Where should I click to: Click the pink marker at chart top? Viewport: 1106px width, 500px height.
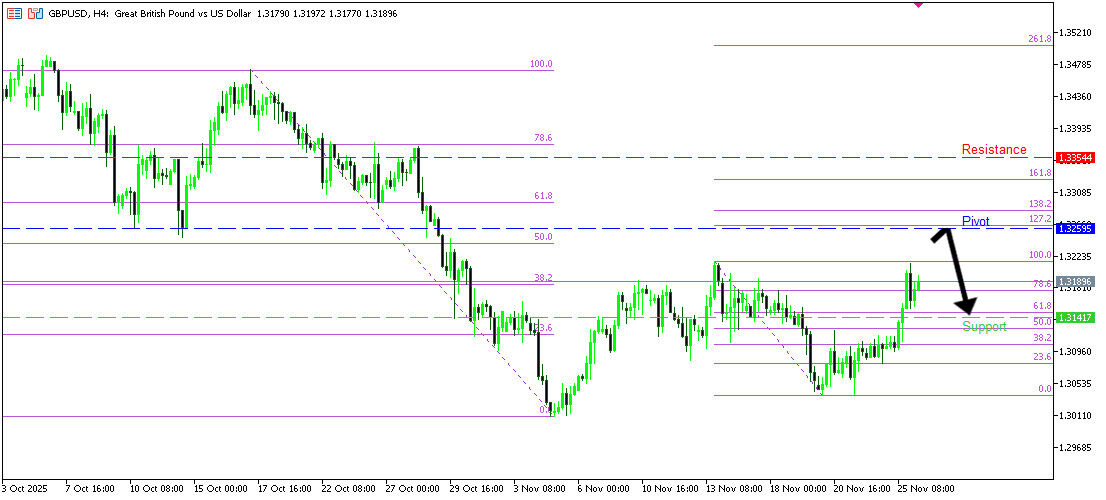[x=918, y=4]
